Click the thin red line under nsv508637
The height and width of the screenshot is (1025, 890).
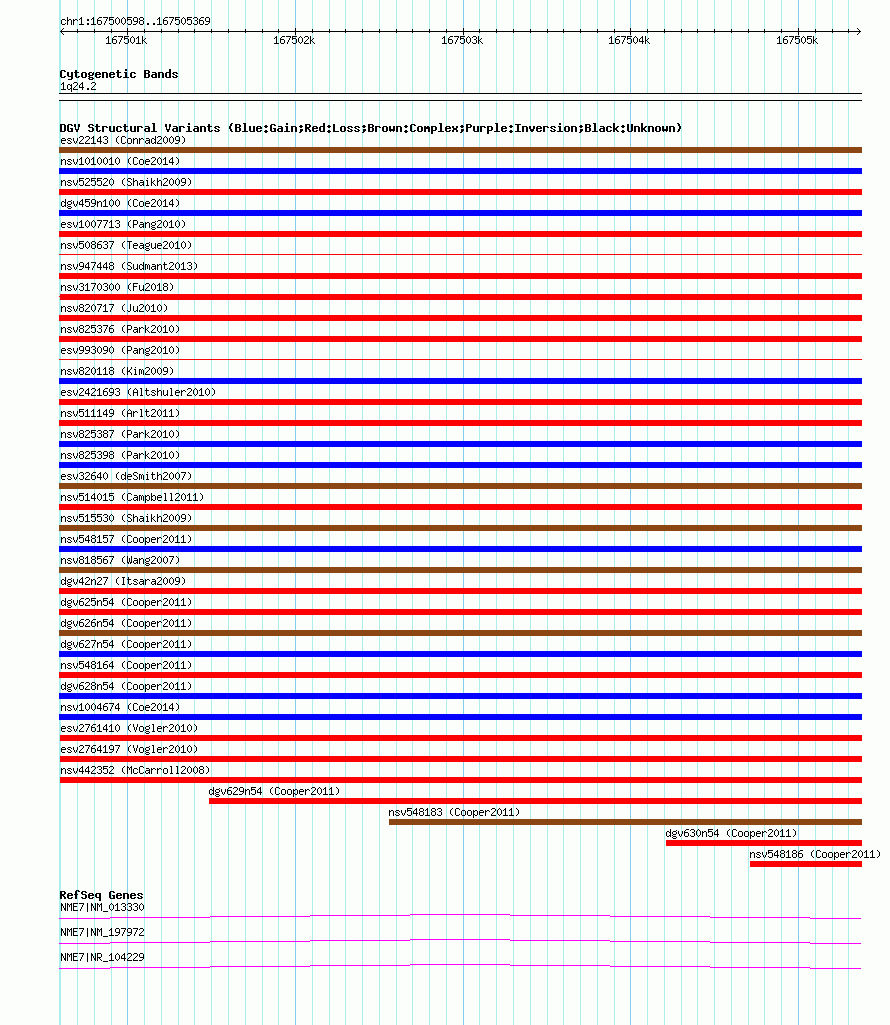tap(460, 254)
